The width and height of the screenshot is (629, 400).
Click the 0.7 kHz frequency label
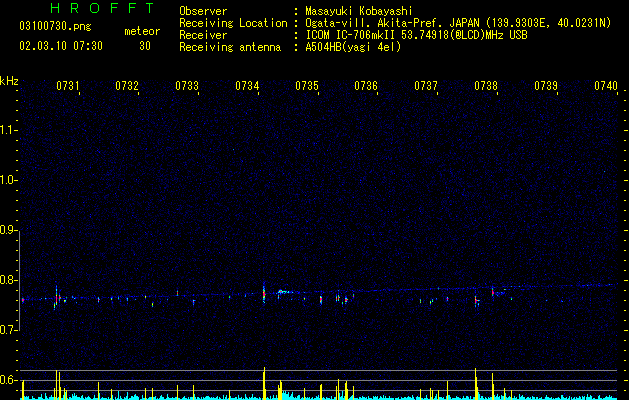tap(8, 330)
